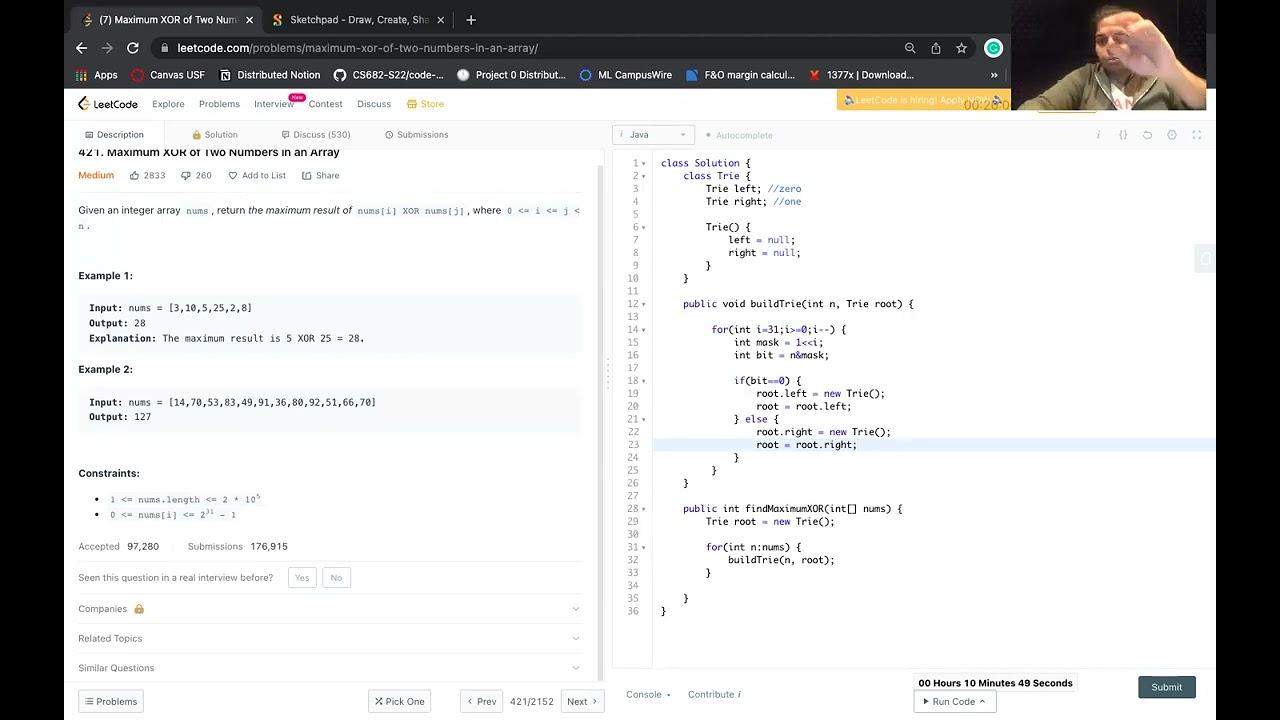Answer Yes to seen in real interview
Viewport: 1280px width, 720px height.
(302, 577)
